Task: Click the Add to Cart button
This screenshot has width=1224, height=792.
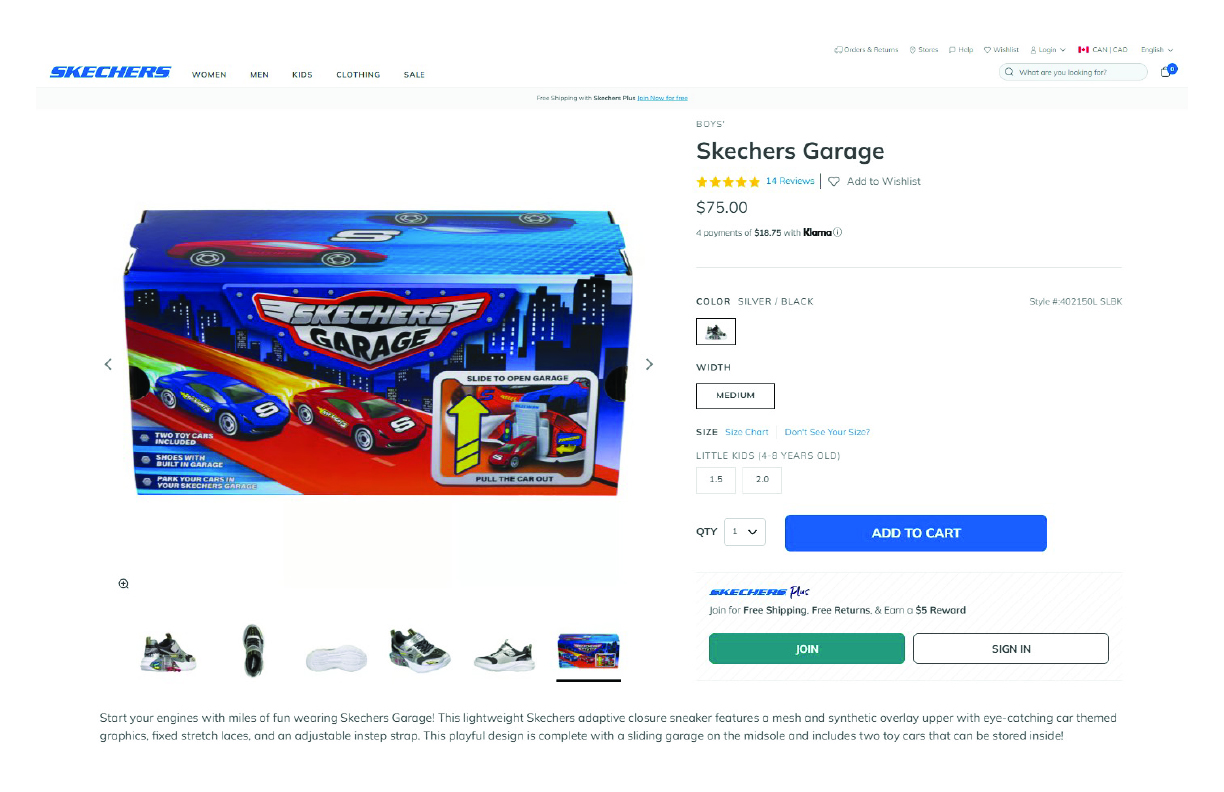Action: click(916, 533)
